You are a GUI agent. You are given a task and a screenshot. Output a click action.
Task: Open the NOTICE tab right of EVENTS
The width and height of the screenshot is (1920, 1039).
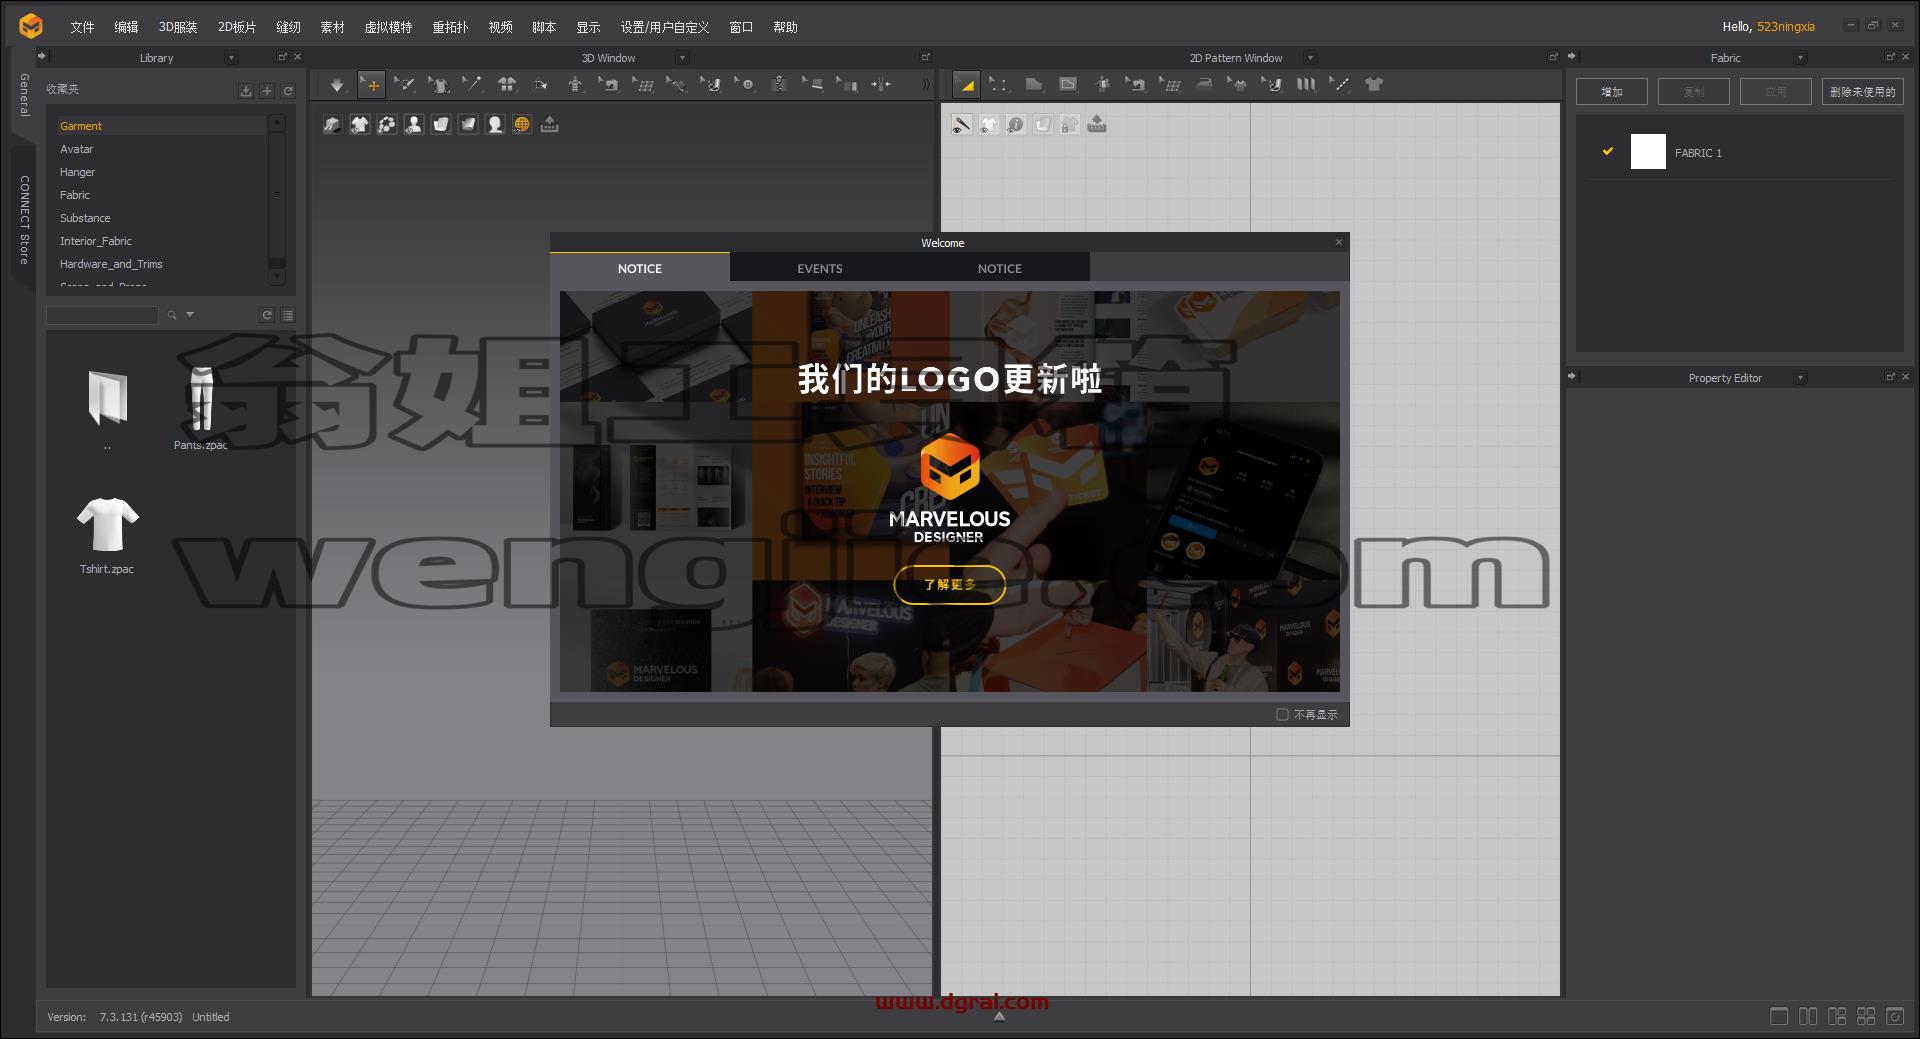pos(1000,268)
